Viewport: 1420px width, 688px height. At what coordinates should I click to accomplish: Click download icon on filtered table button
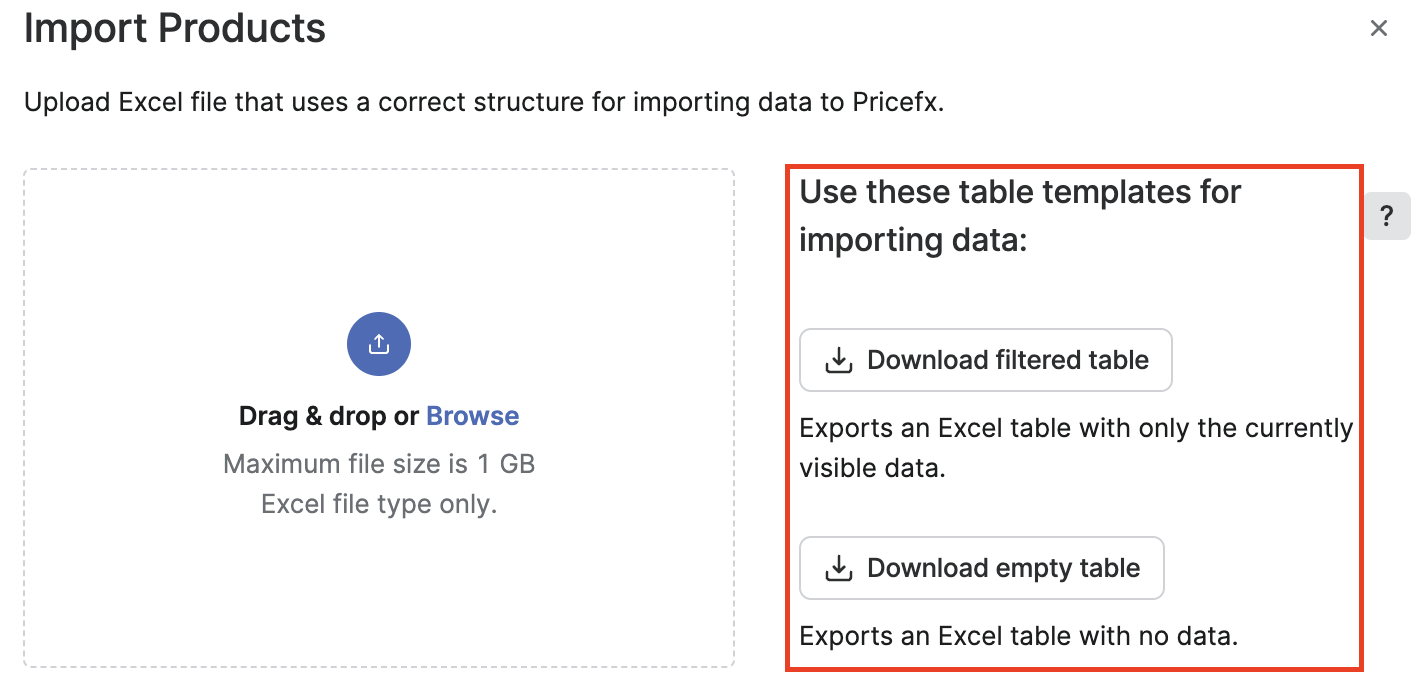pyautogui.click(x=838, y=361)
